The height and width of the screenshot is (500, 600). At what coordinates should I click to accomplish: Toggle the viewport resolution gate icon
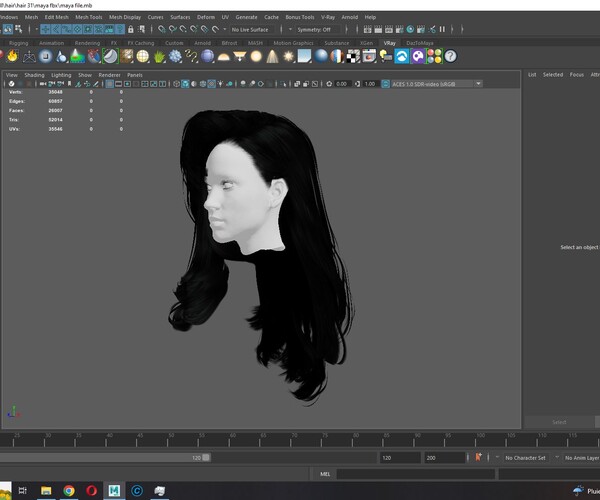pyautogui.click(x=127, y=84)
